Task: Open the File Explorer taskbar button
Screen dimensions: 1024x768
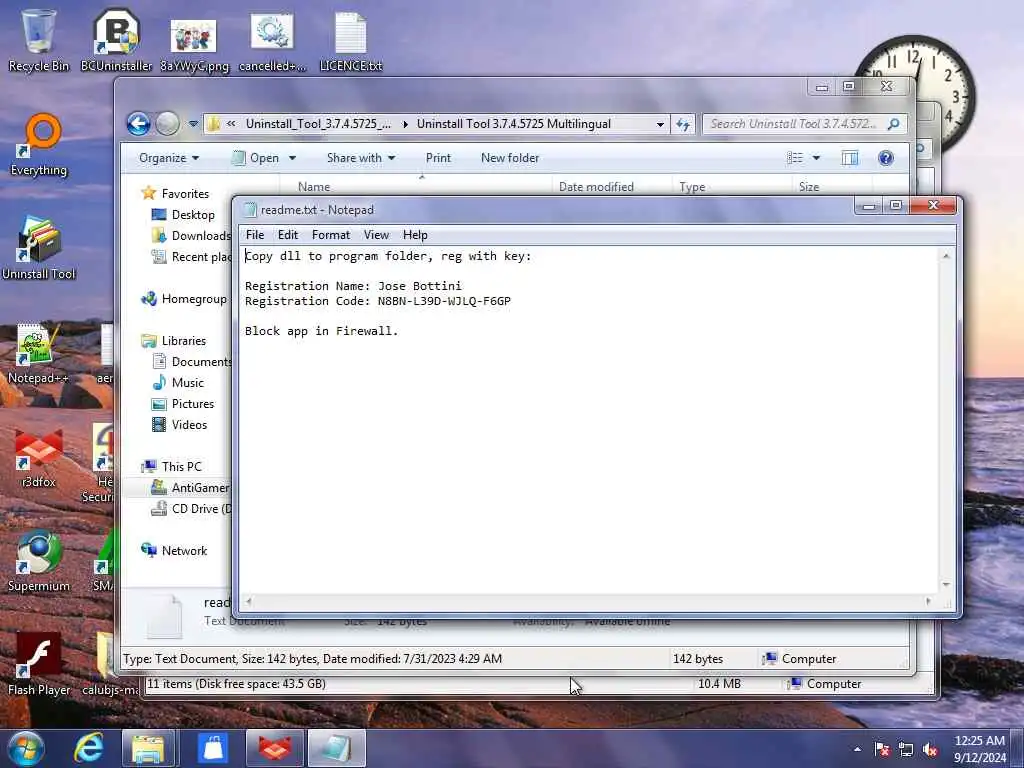Action: (148, 748)
